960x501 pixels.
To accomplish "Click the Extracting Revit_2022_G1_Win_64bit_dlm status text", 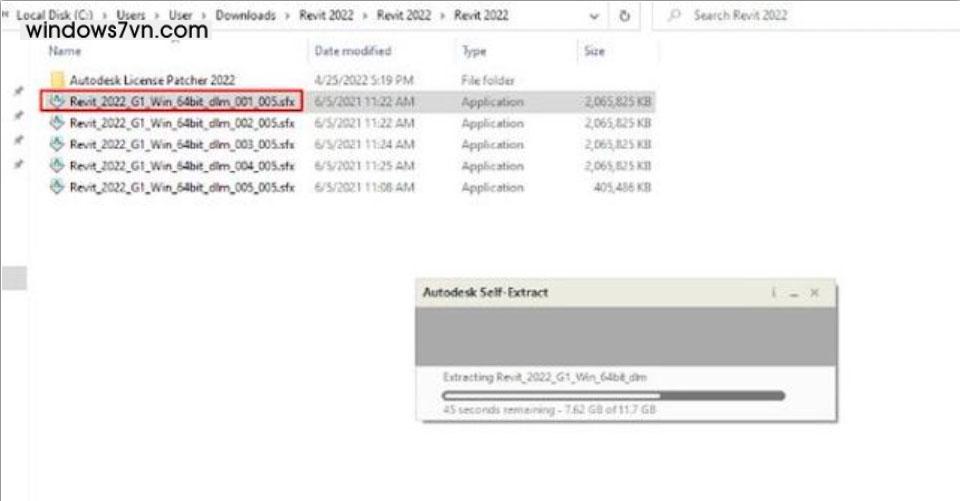I will click(544, 377).
